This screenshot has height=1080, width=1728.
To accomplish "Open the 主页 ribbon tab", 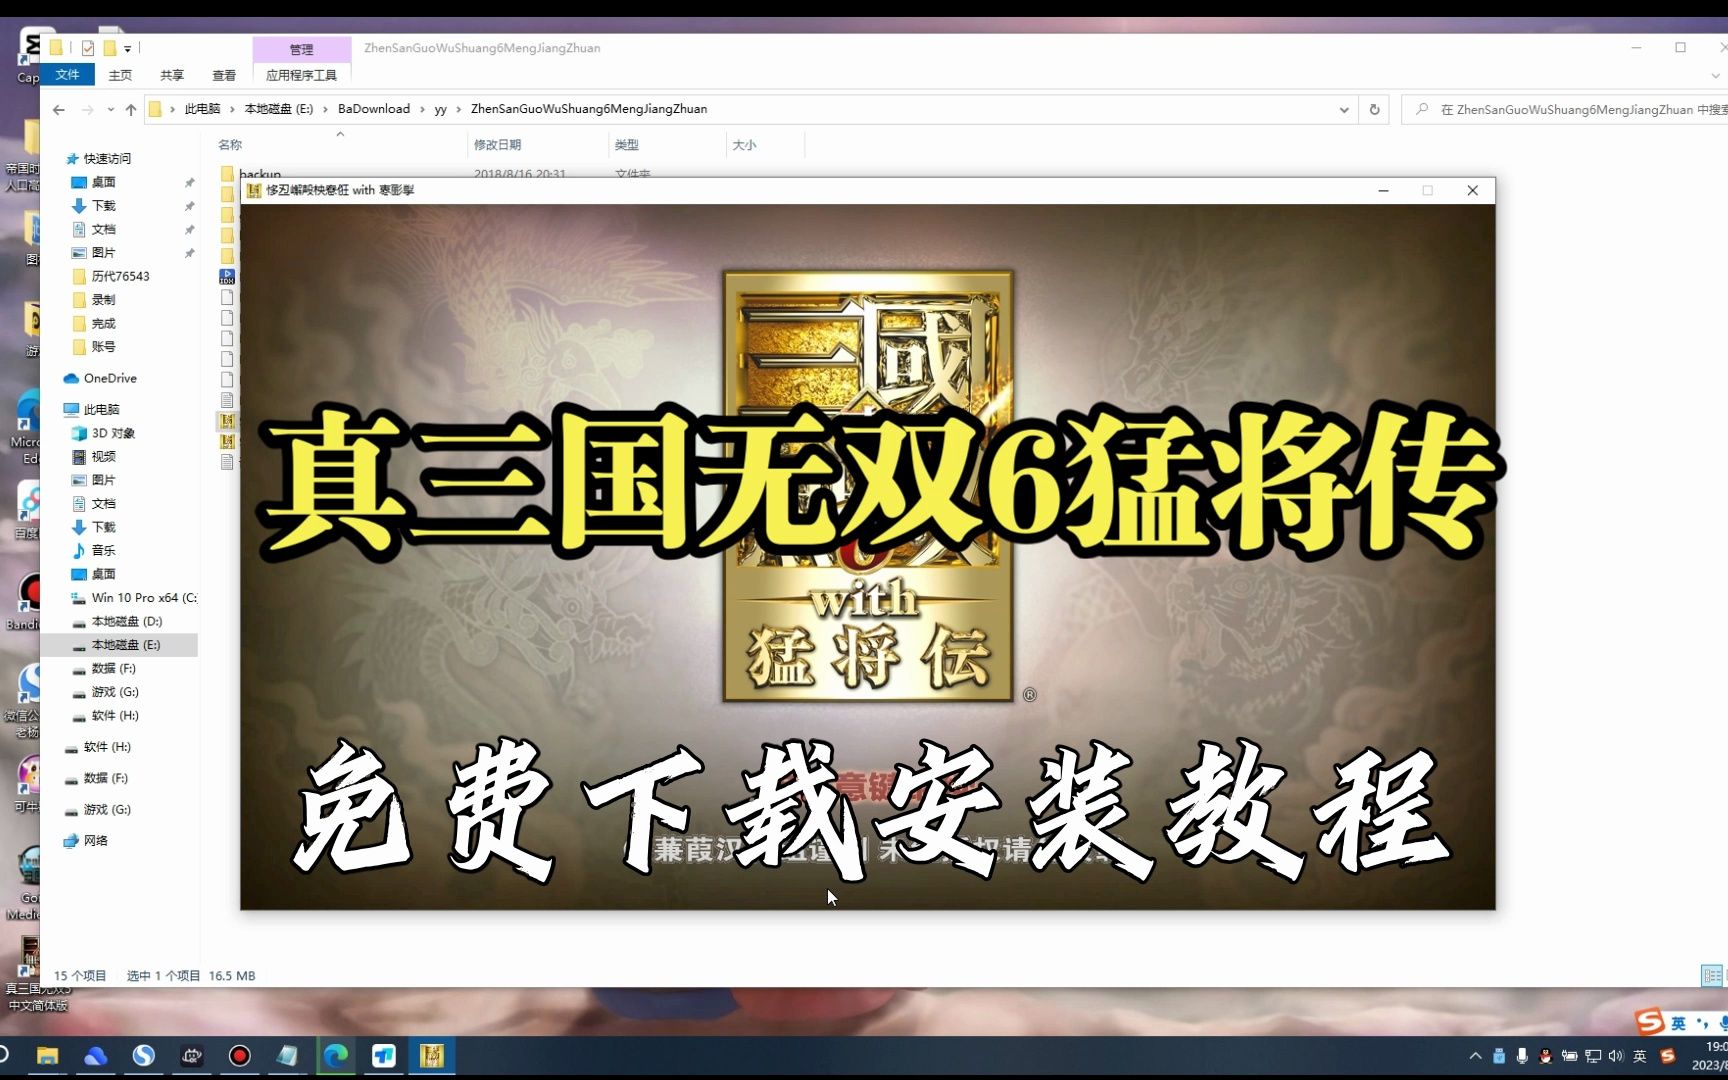I will (x=120, y=75).
